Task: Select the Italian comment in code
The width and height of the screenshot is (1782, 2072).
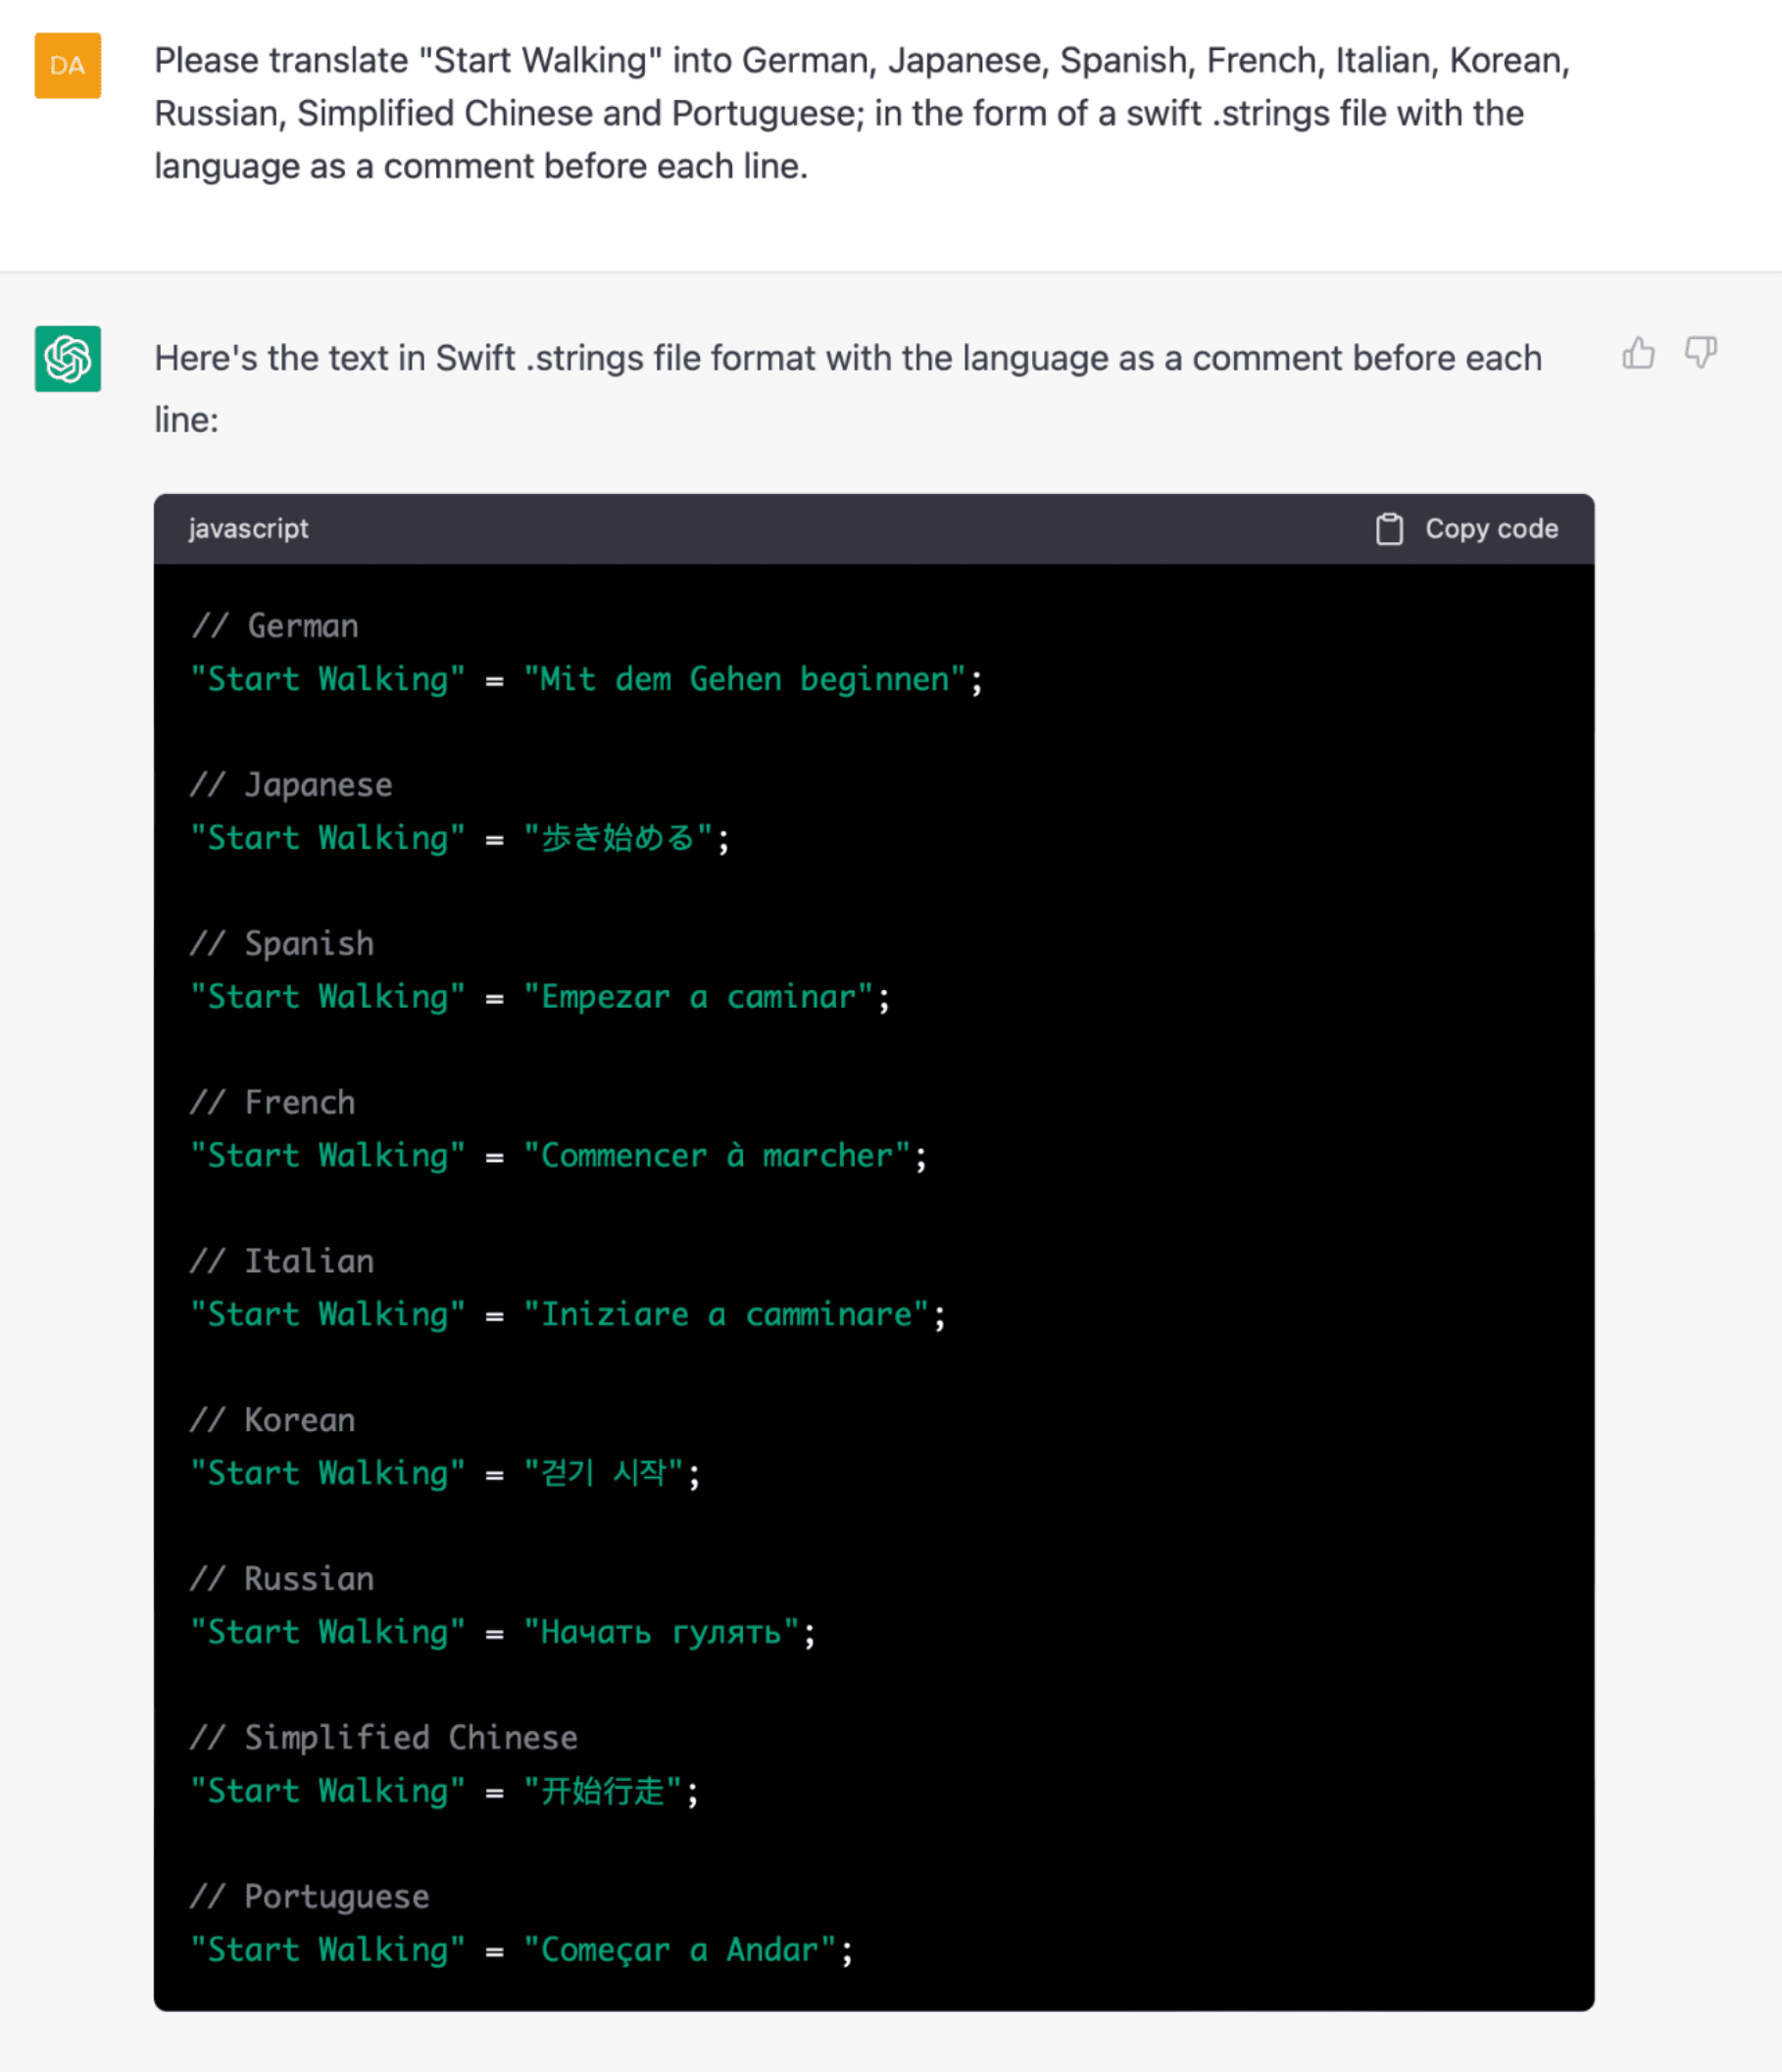Action: tap(281, 1260)
